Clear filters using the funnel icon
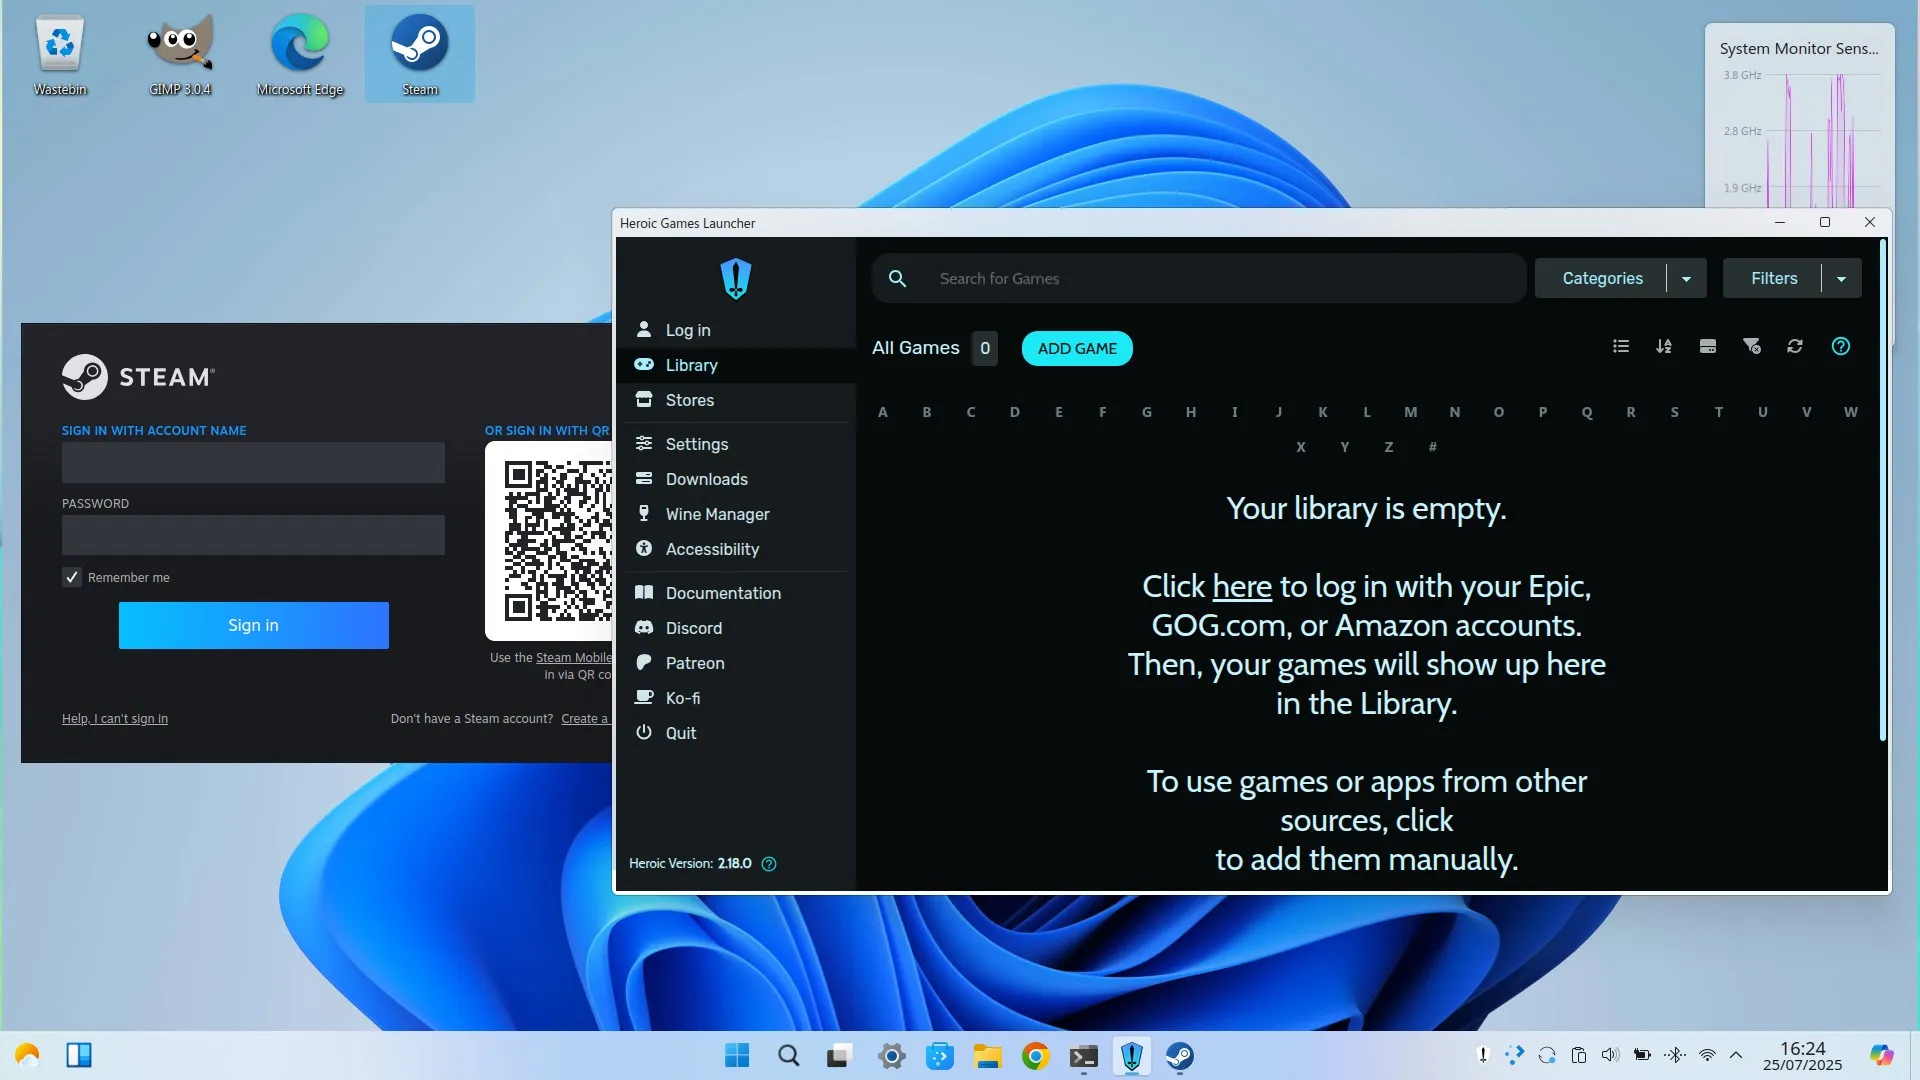This screenshot has height=1080, width=1920. coord(1752,346)
